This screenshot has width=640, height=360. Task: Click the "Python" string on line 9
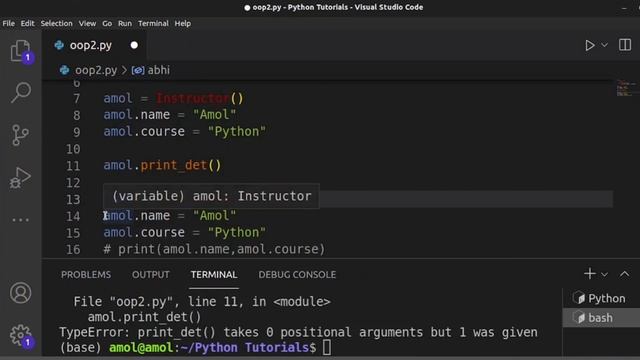[237, 131]
